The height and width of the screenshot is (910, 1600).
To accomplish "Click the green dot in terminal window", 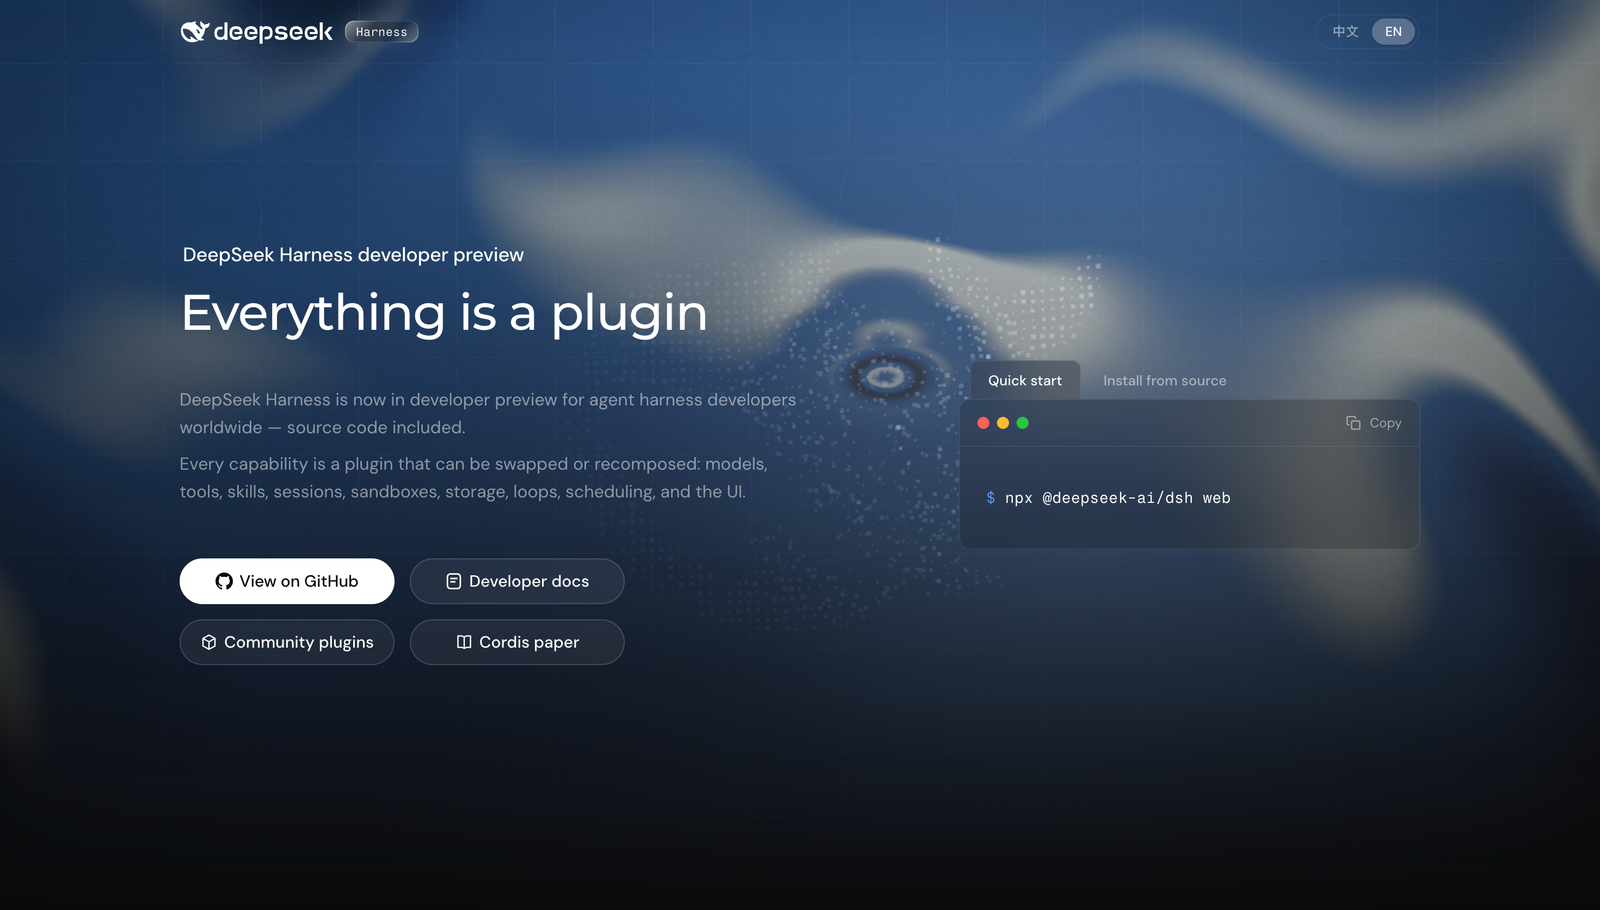I will point(1022,423).
